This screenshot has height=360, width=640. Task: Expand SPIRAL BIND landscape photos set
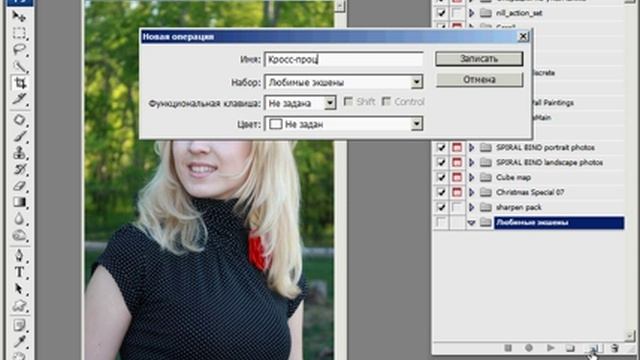(472, 162)
